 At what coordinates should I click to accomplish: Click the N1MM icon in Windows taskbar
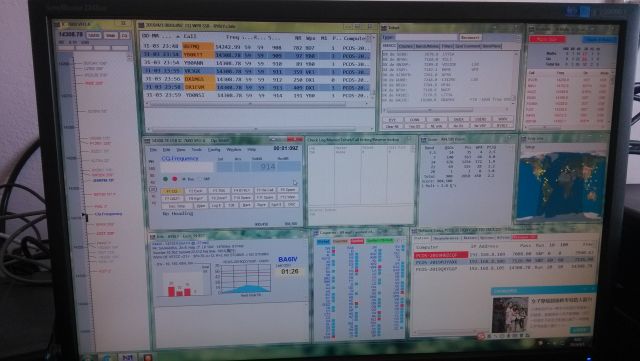pyautogui.click(x=127, y=357)
